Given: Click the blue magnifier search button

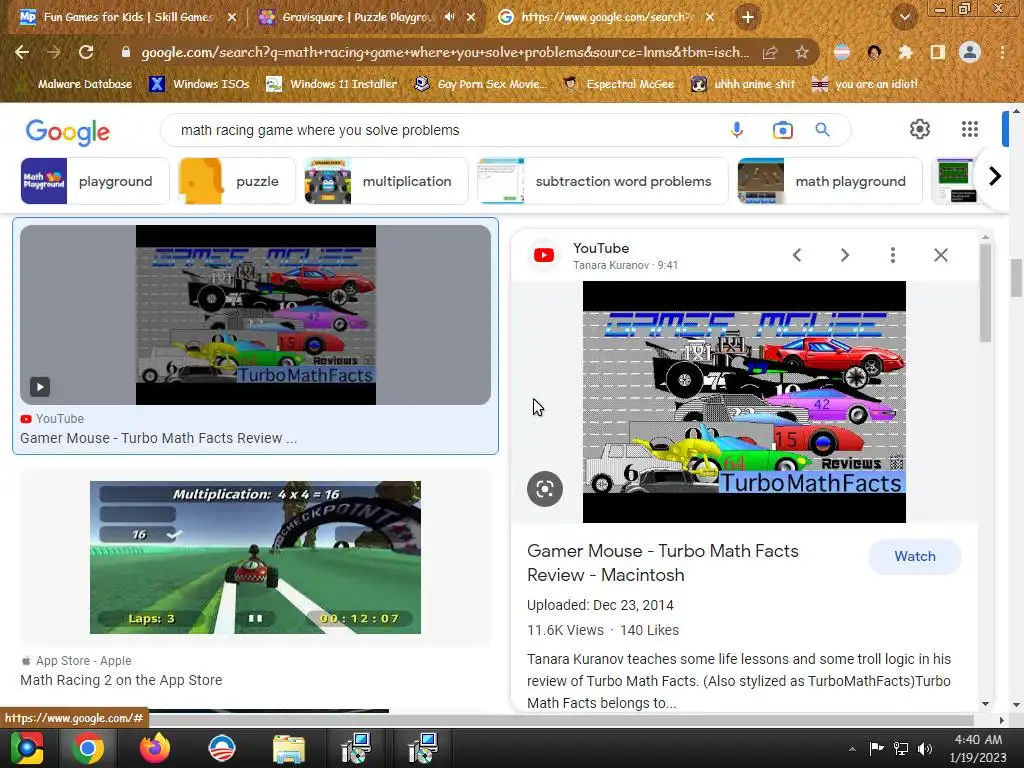Looking at the screenshot, I should pos(822,130).
